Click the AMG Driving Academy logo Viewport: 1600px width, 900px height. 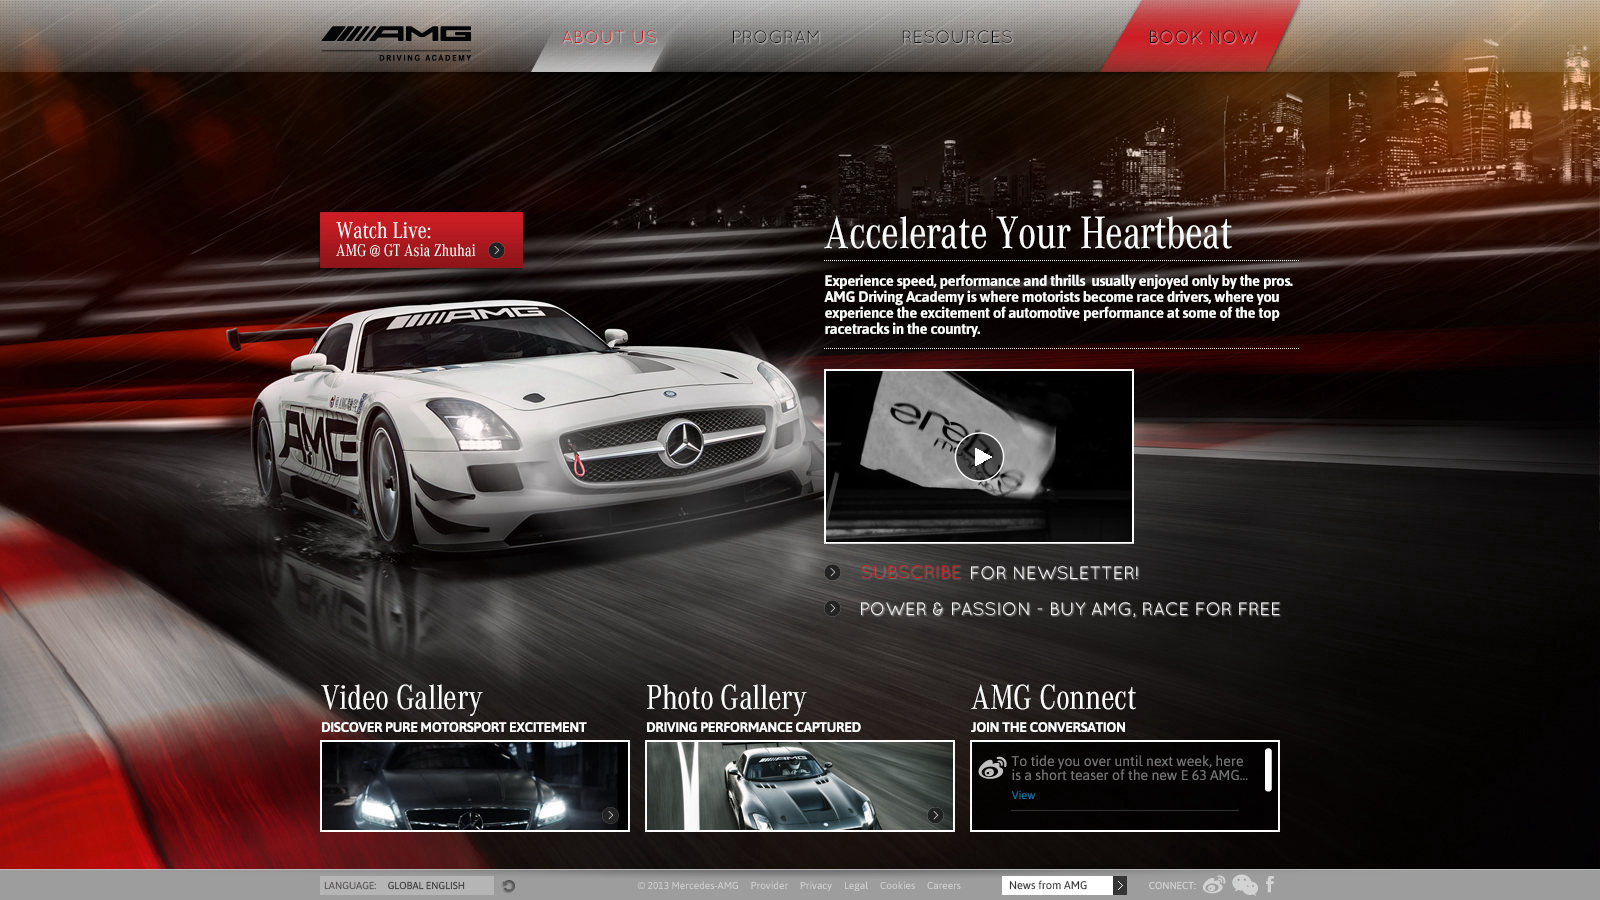[x=396, y=43]
